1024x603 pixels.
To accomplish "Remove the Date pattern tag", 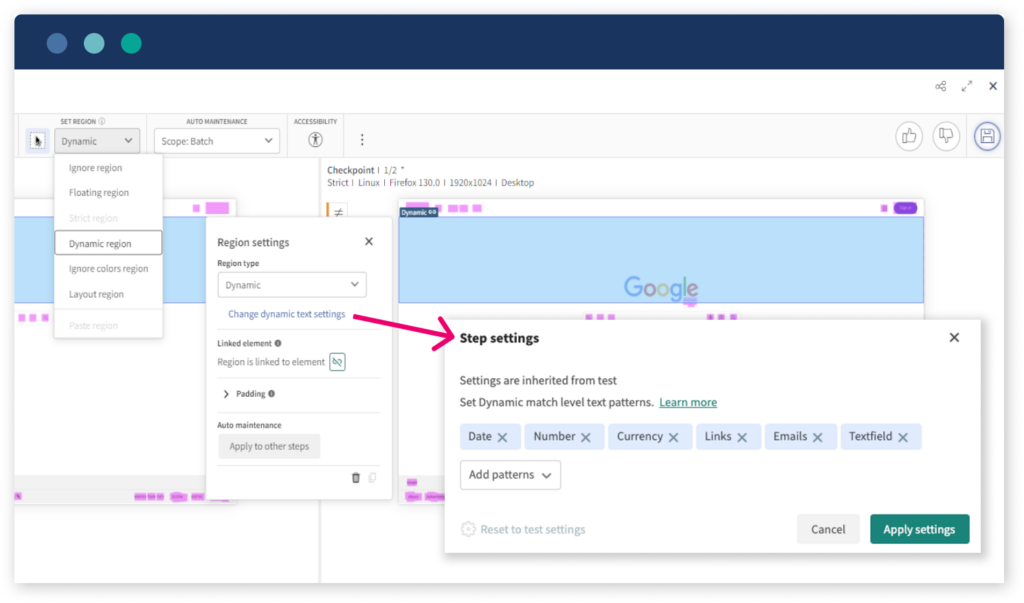I will (x=502, y=437).
